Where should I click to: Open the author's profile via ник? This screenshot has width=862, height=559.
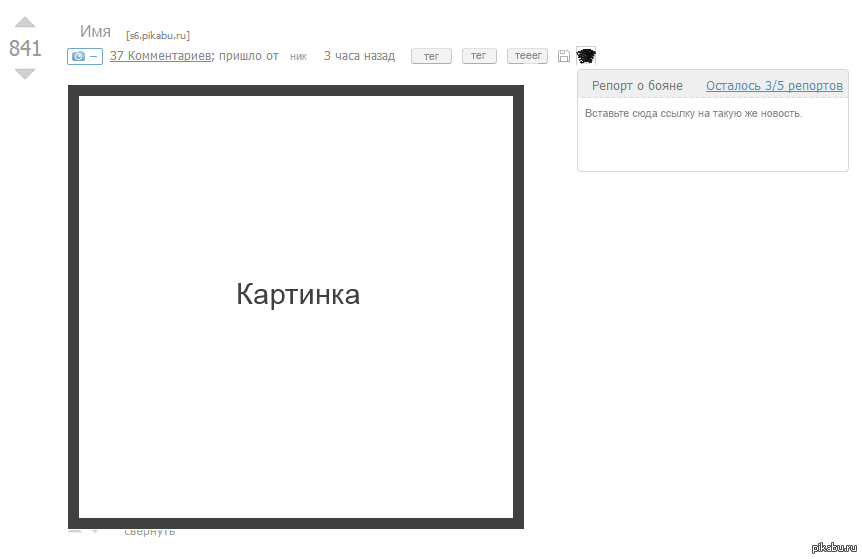298,57
